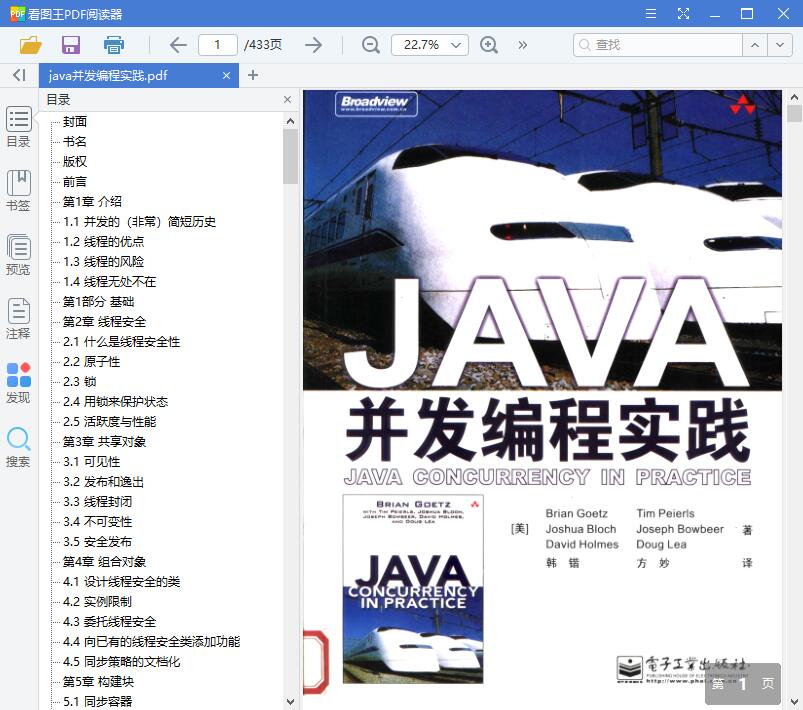Screen dimensions: 803x710
Task: Select 4.3 委托线程安全 outline entry
Action: coord(110,621)
